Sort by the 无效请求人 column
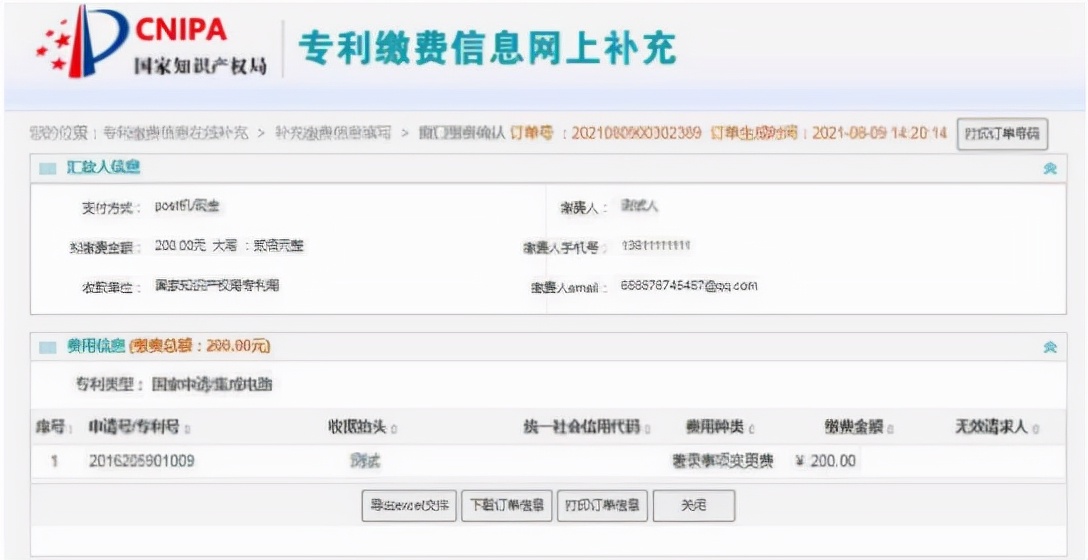1088x560 pixels. 997,427
